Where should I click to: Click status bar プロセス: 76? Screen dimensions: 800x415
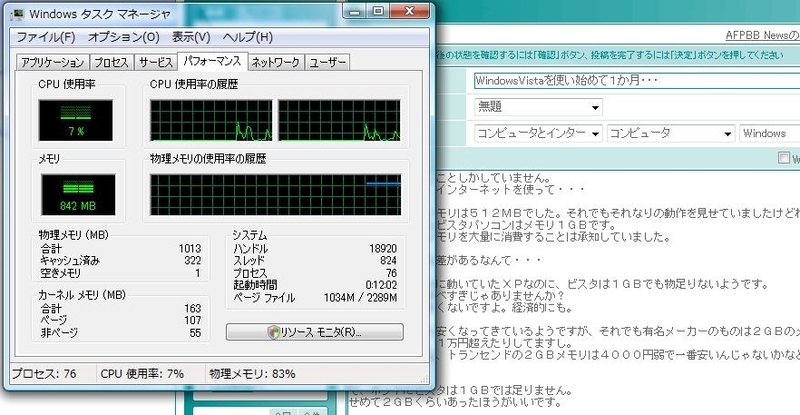pos(44,374)
